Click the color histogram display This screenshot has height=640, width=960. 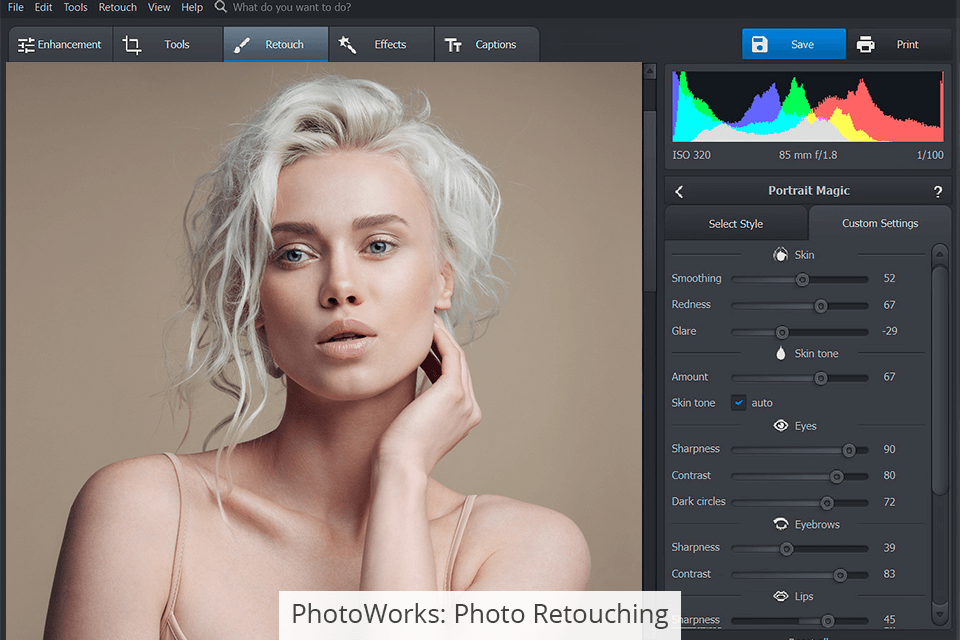pyautogui.click(x=808, y=107)
